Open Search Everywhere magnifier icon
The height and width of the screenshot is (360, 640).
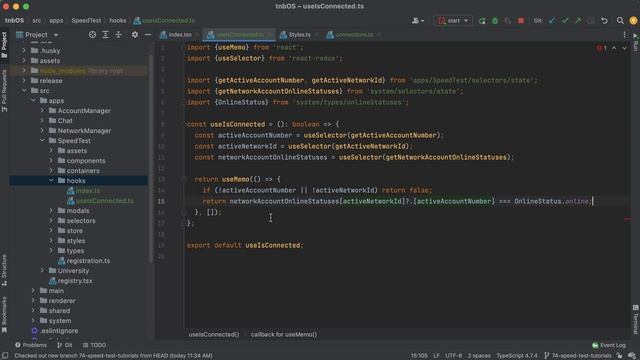(620, 20)
